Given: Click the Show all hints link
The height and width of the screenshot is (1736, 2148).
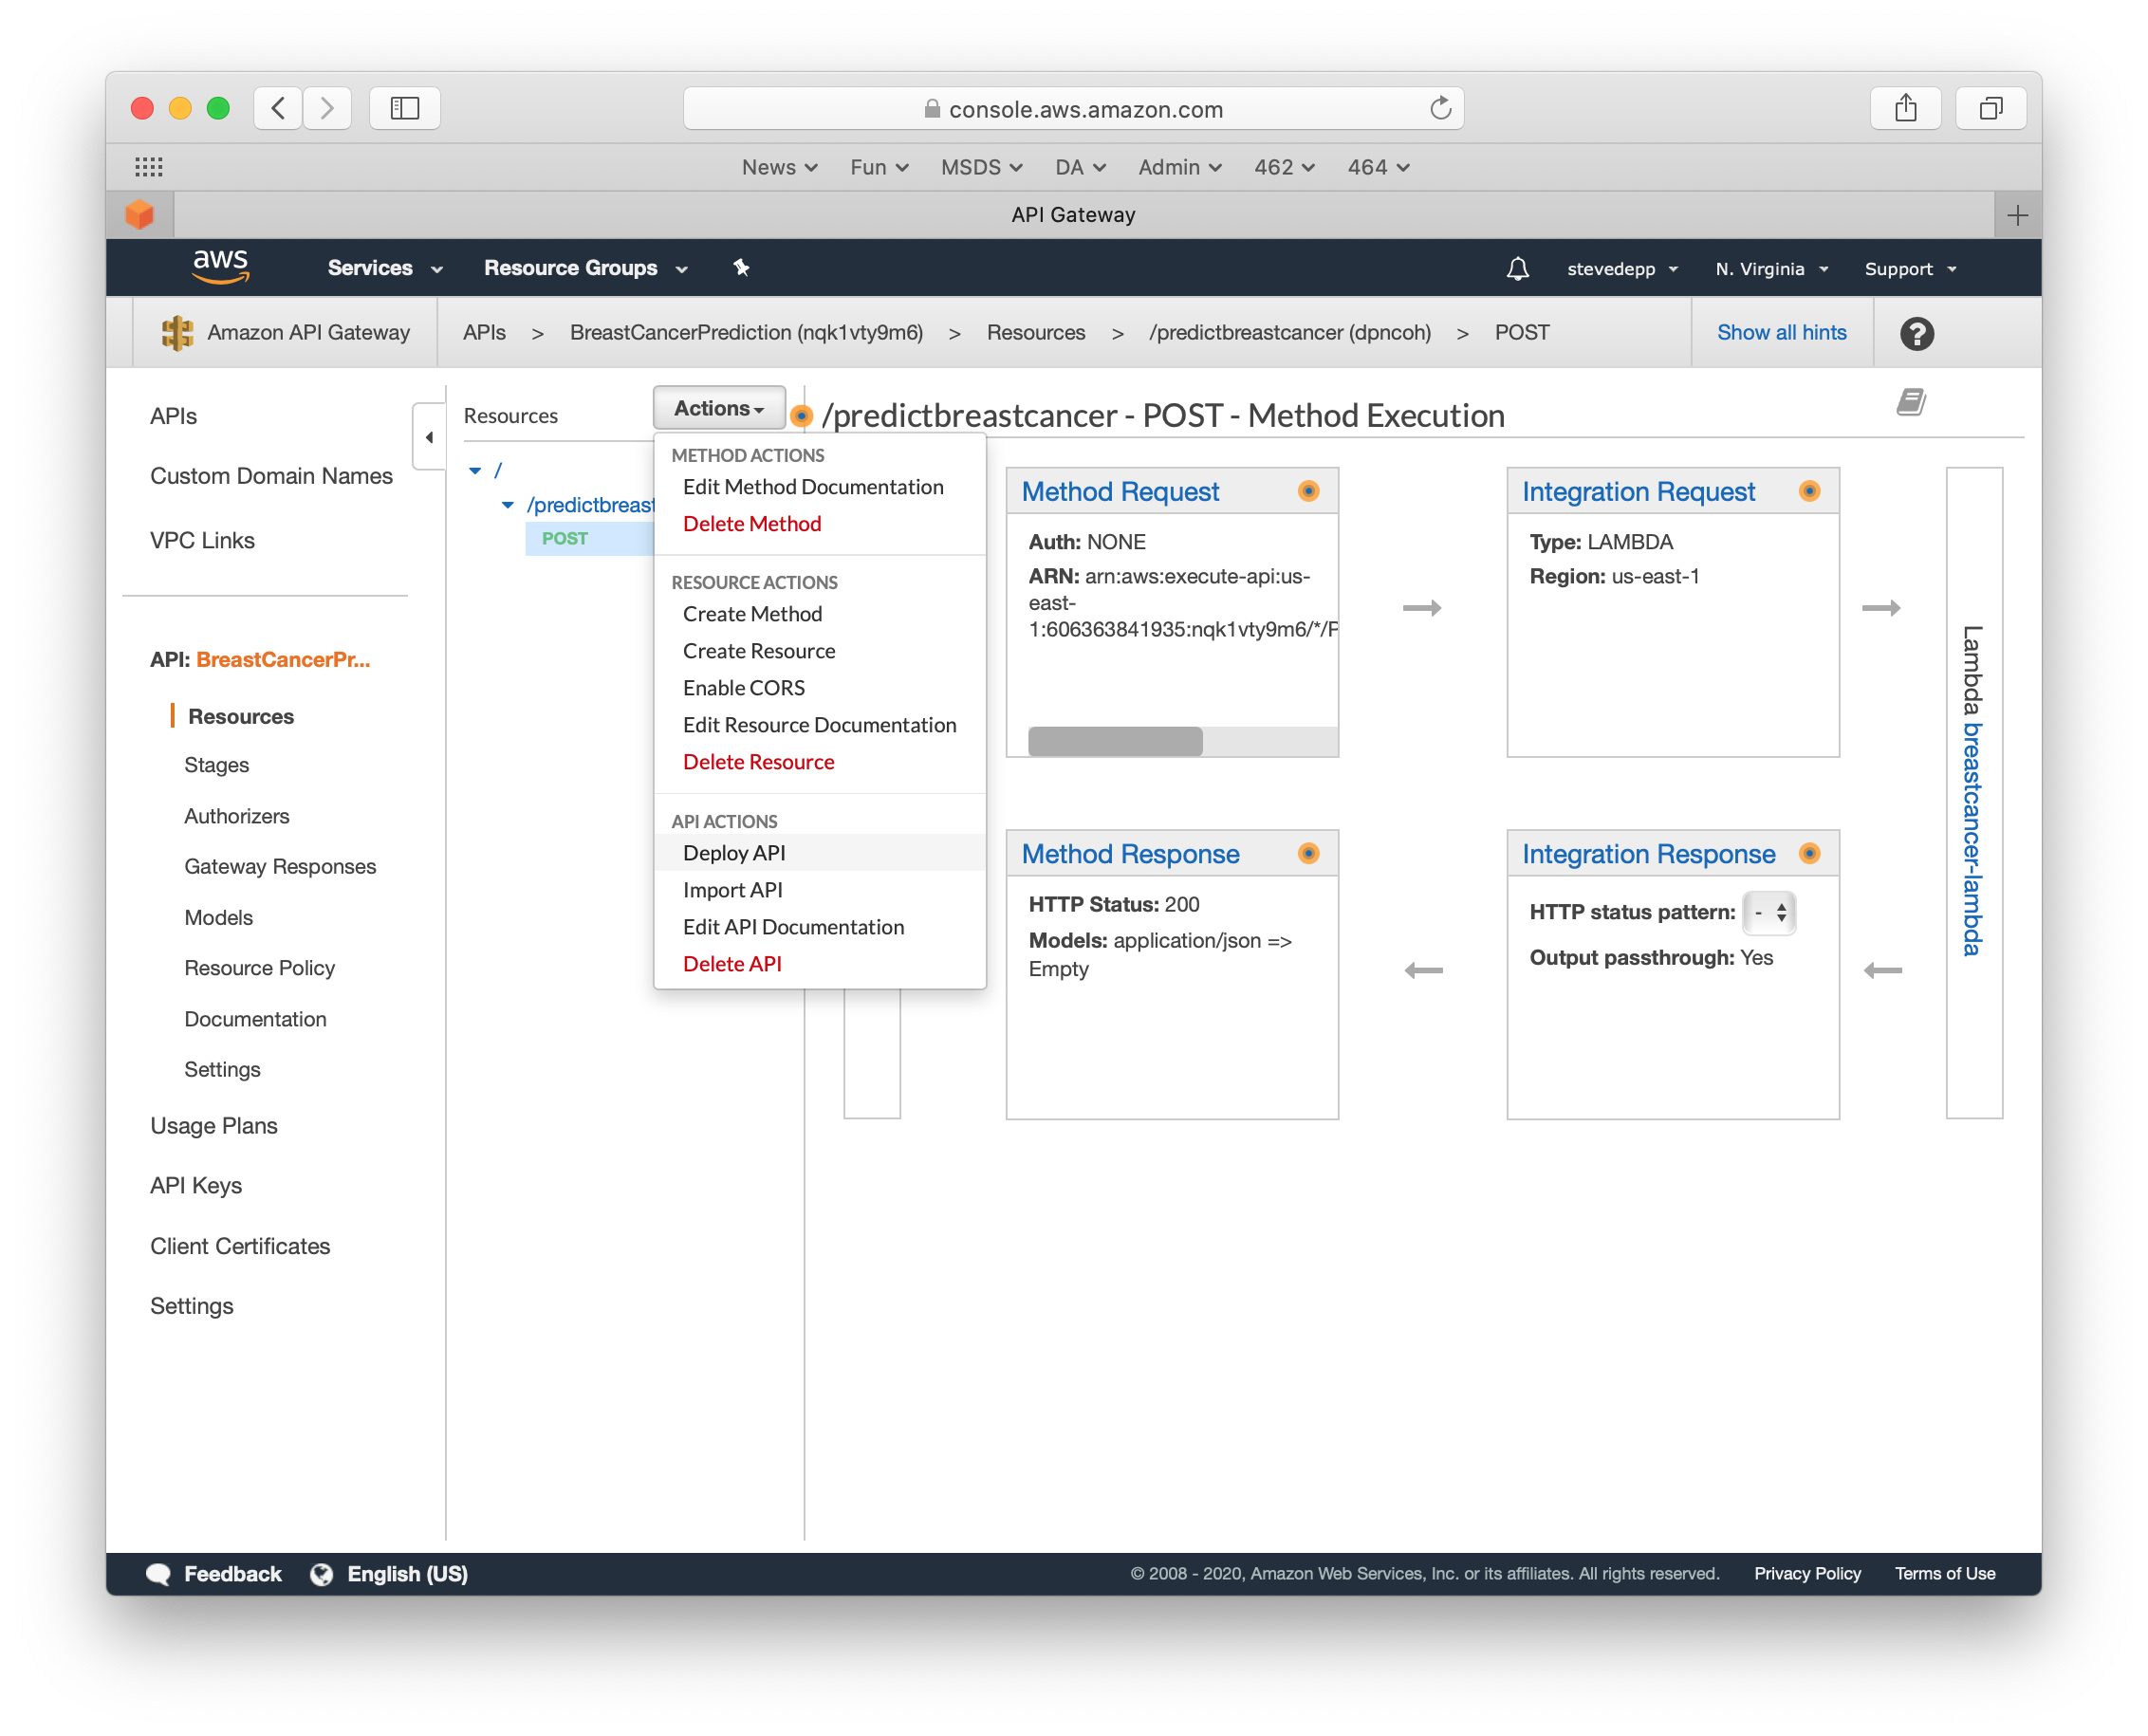Looking at the screenshot, I should [1781, 333].
